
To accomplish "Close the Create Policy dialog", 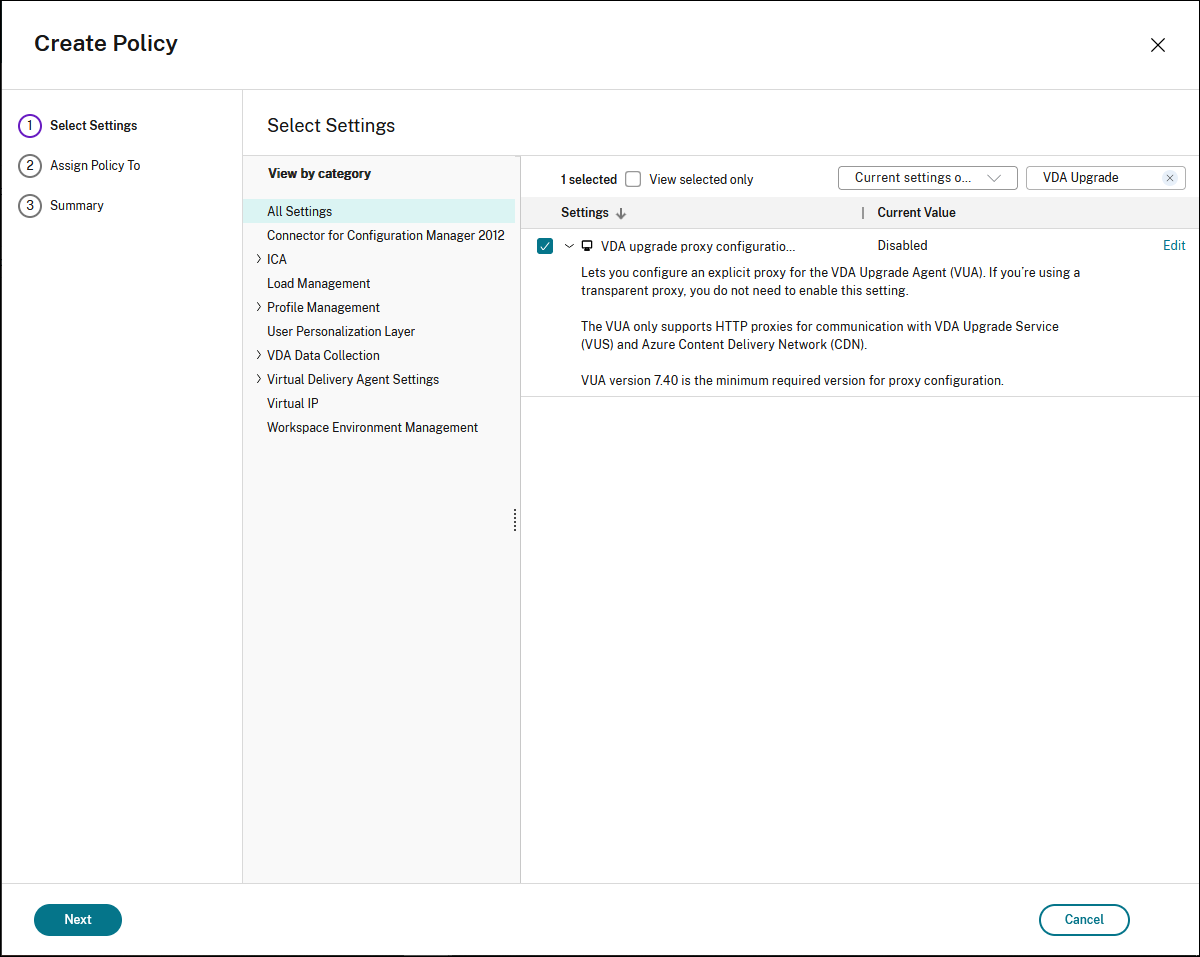I will [1157, 45].
